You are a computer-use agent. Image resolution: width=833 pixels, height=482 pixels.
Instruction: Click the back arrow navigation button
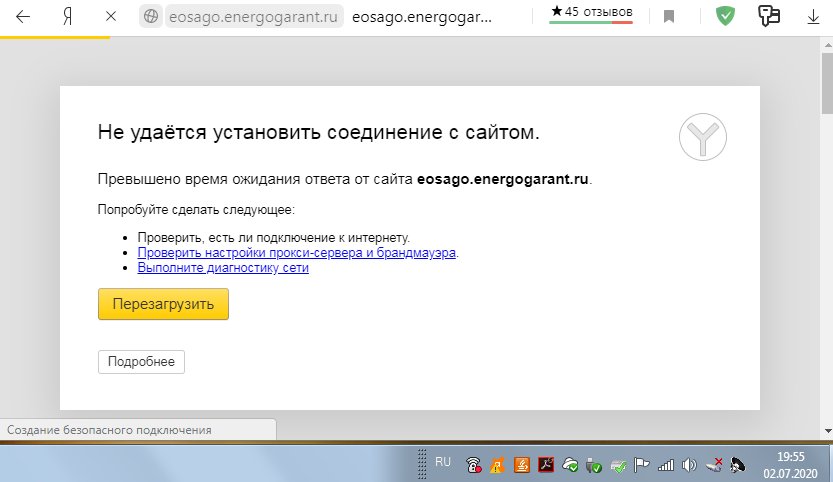pos(22,16)
